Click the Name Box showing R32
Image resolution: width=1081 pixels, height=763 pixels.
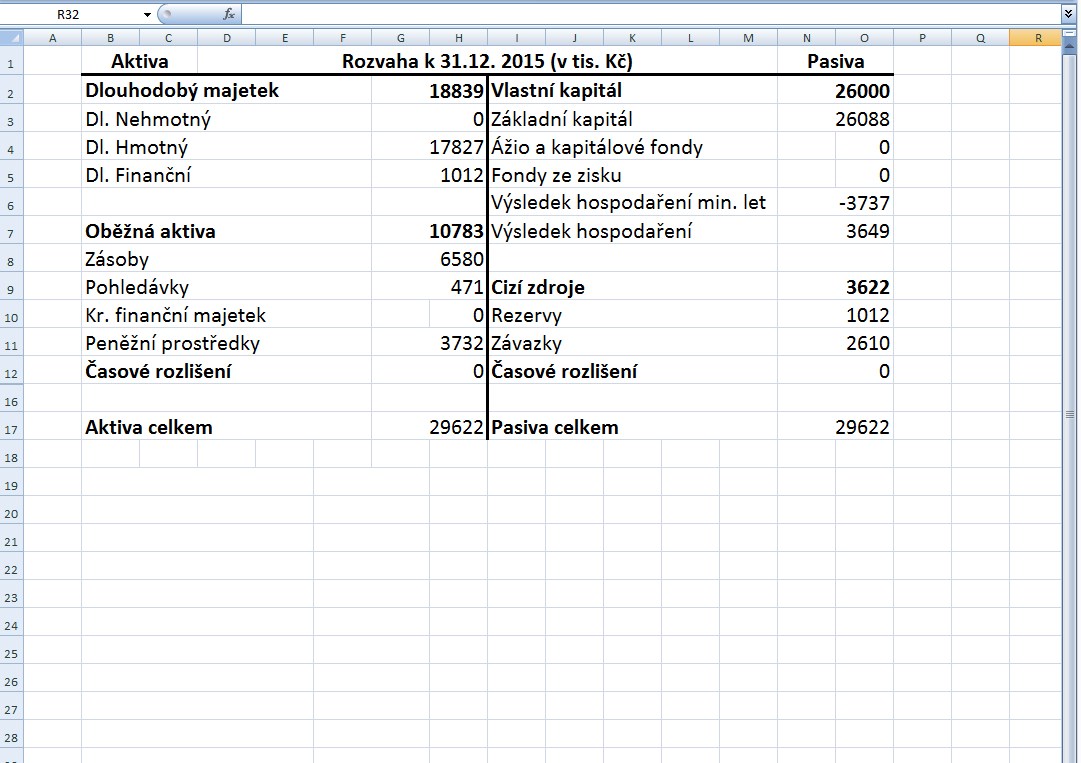click(72, 14)
